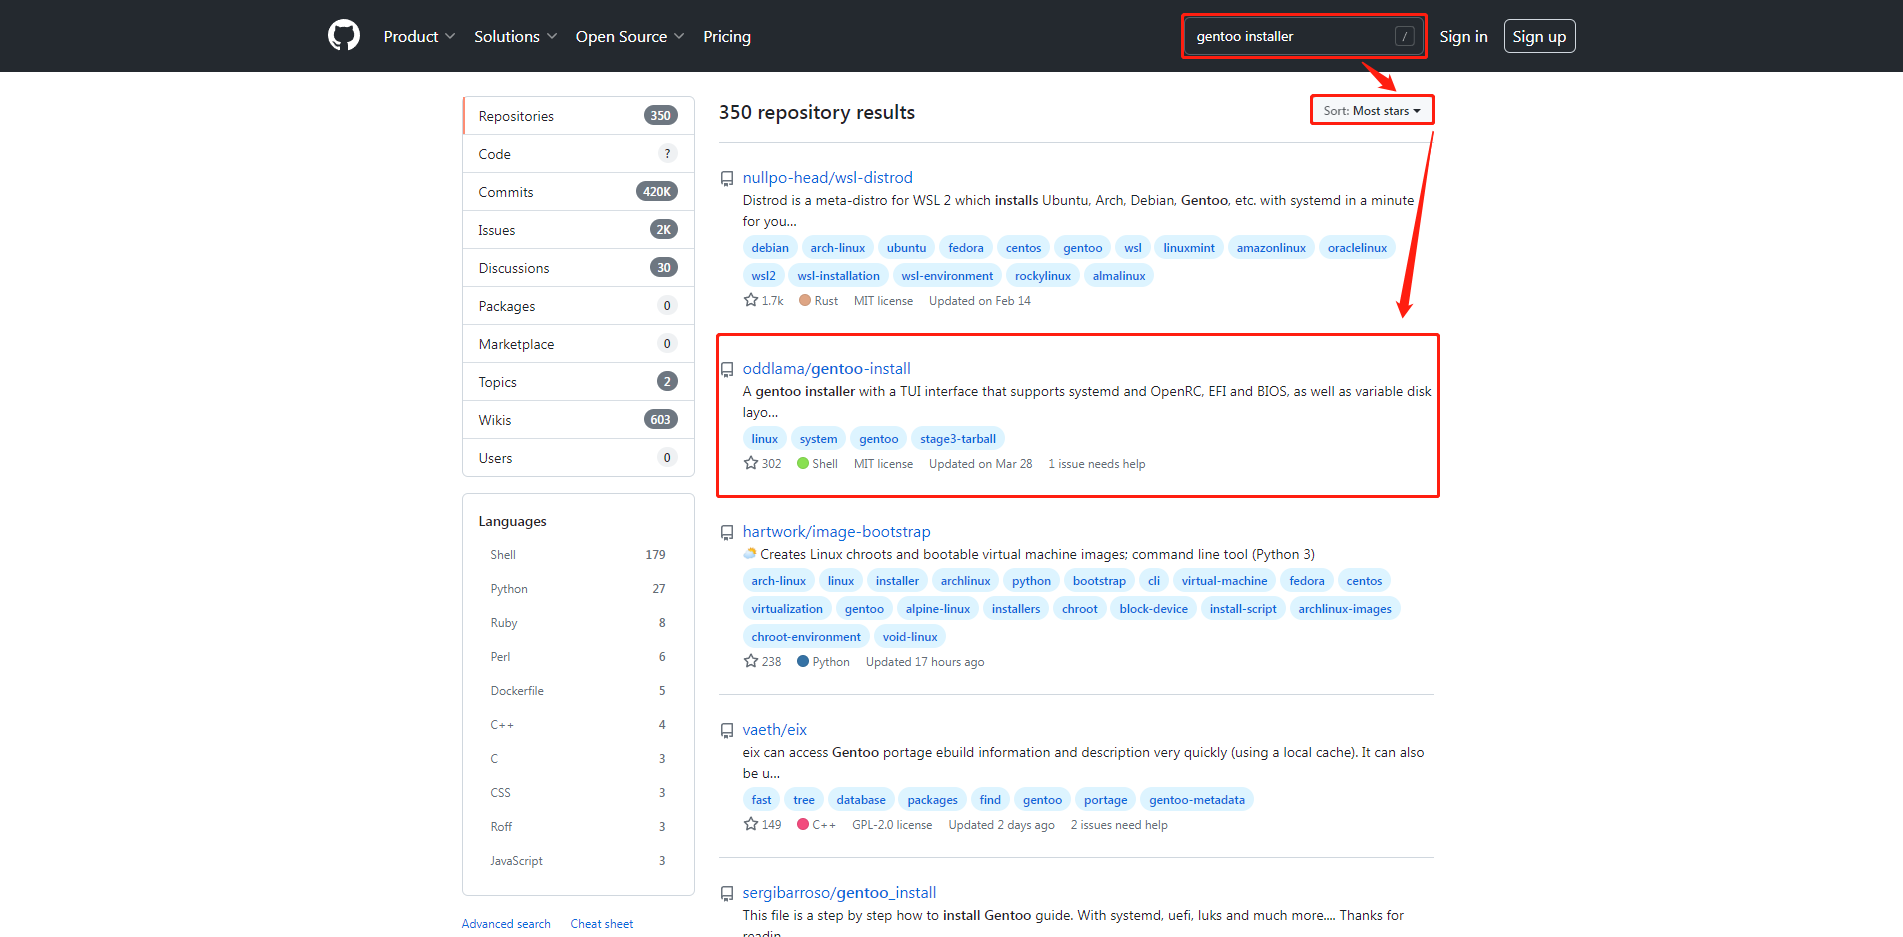The image size is (1903, 937).
Task: Open Advanced search link
Action: 506,924
